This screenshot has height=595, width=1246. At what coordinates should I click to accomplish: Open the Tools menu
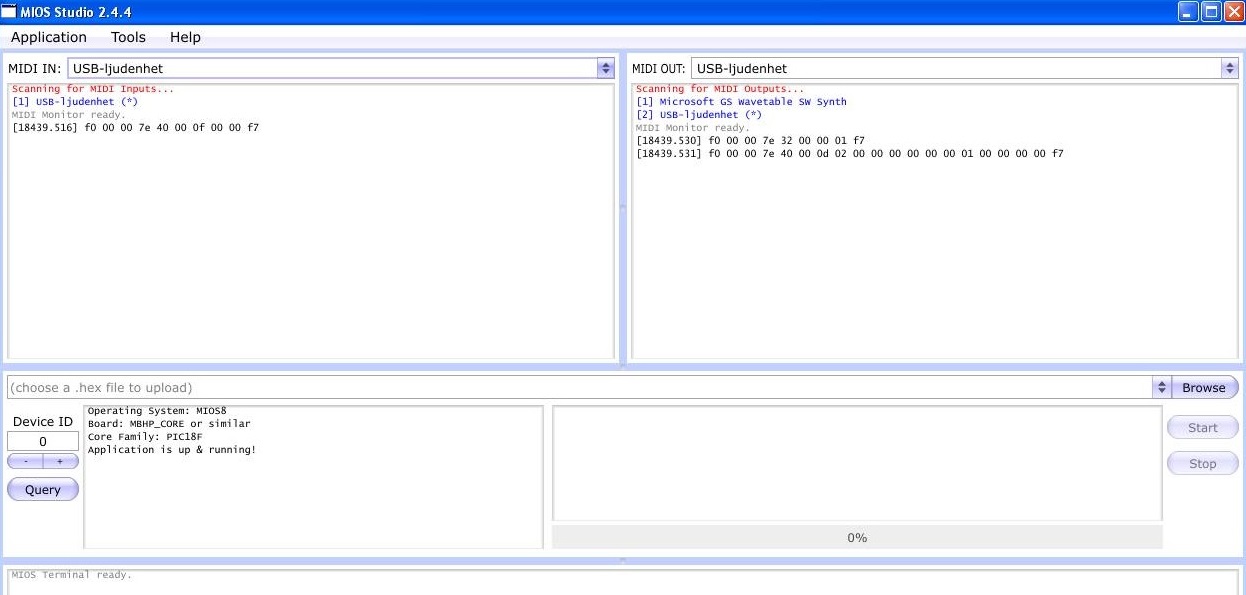[x=128, y=37]
